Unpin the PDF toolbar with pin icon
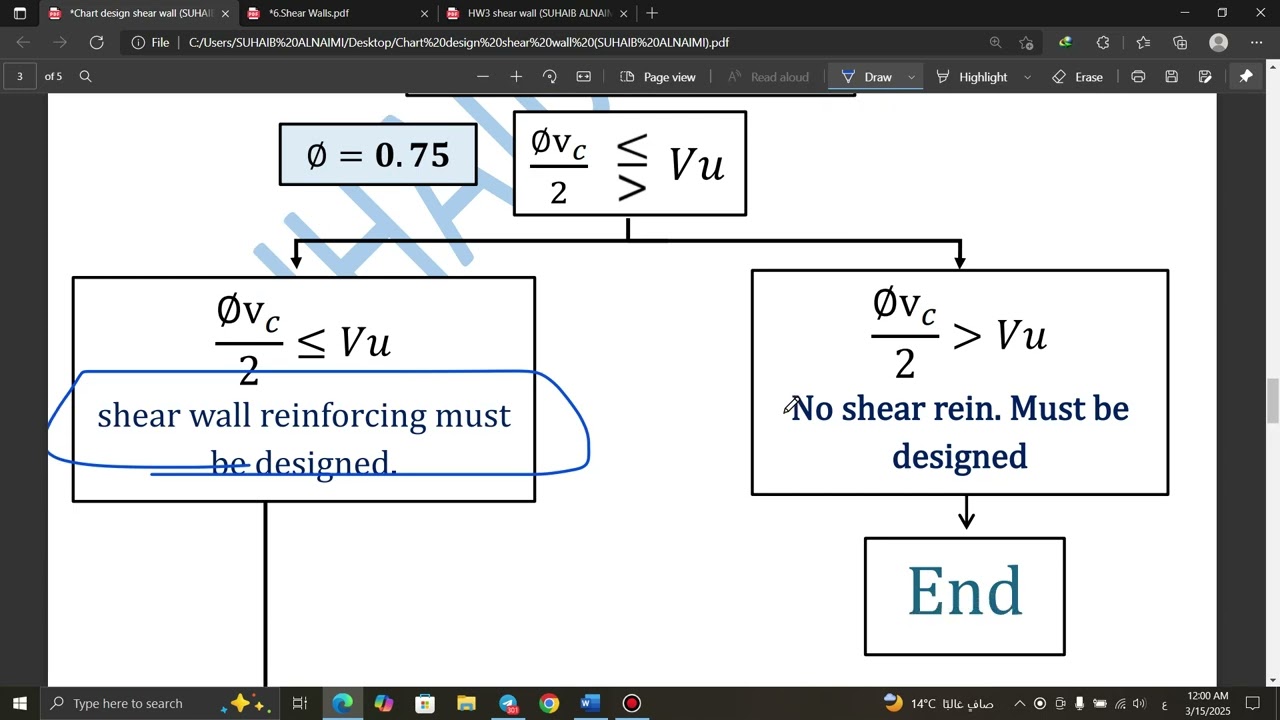The height and width of the screenshot is (720, 1280). 1246,76
